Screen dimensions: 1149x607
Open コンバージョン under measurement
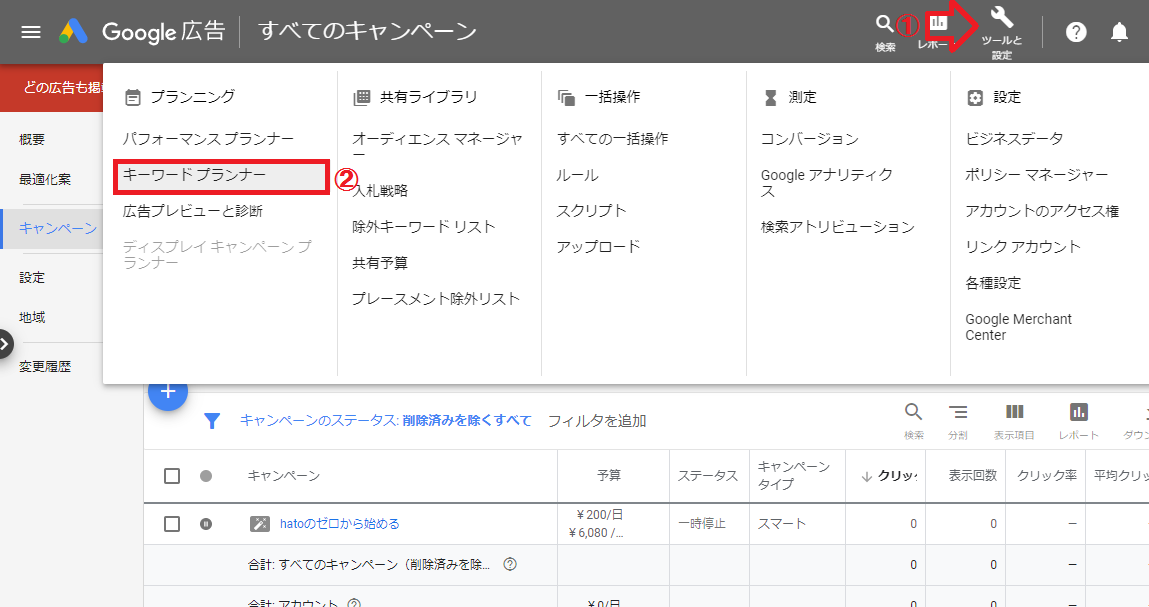[809, 139]
